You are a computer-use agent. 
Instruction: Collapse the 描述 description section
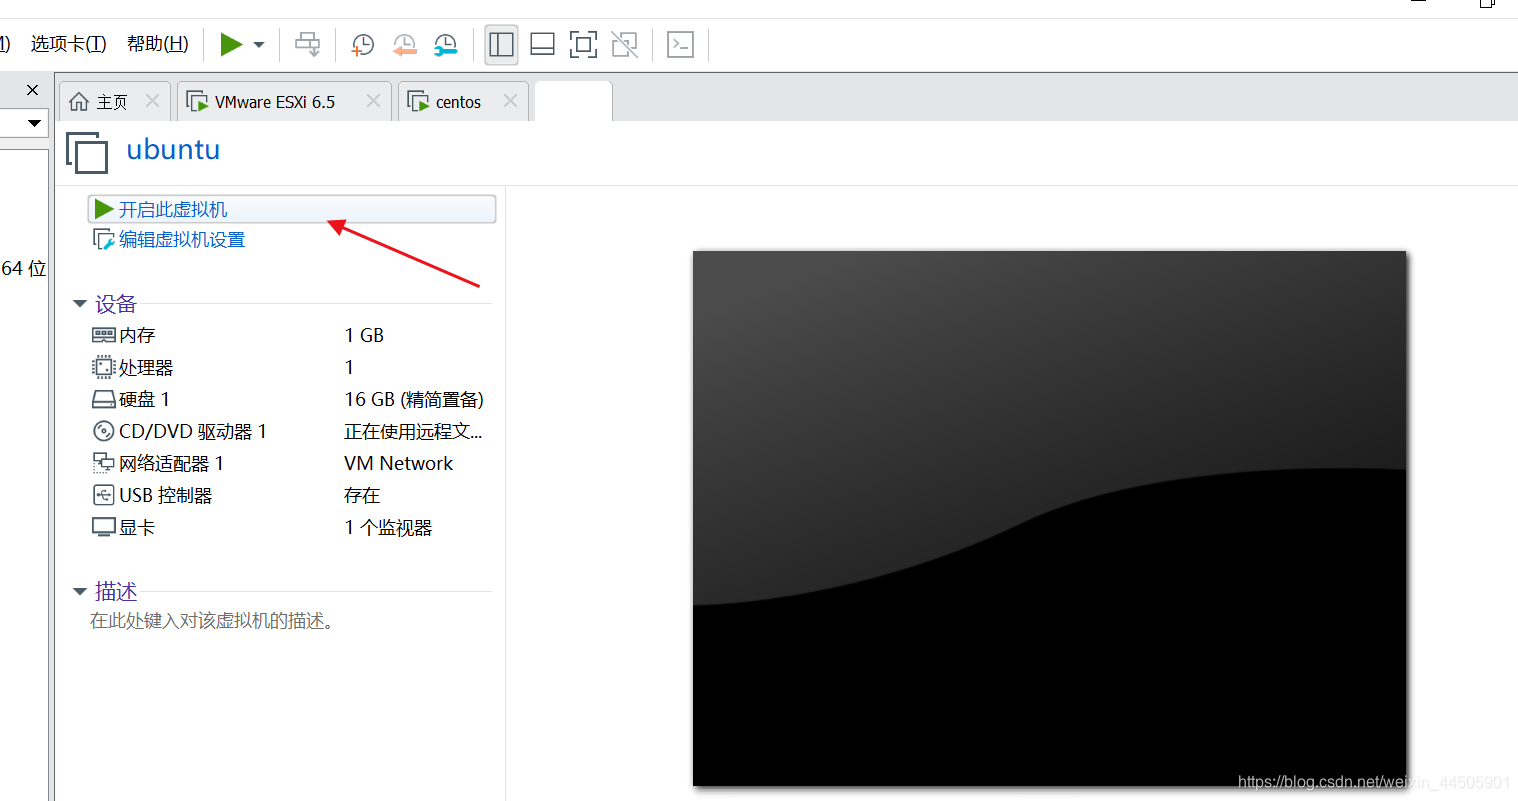80,591
